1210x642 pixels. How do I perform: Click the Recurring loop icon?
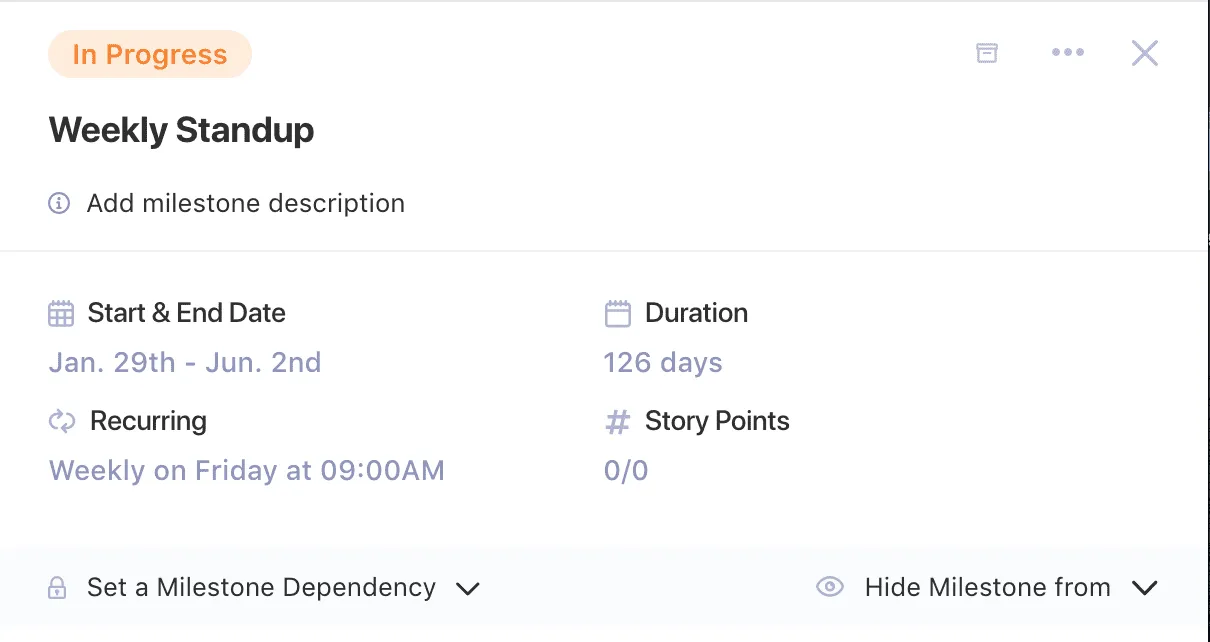click(60, 421)
